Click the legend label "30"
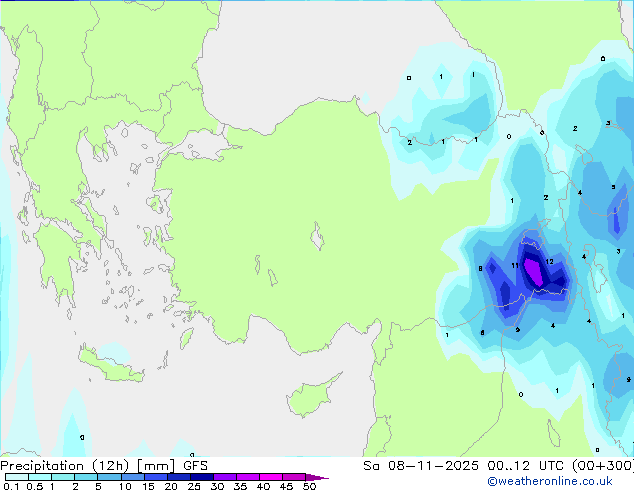634x490 pixels. point(217,486)
